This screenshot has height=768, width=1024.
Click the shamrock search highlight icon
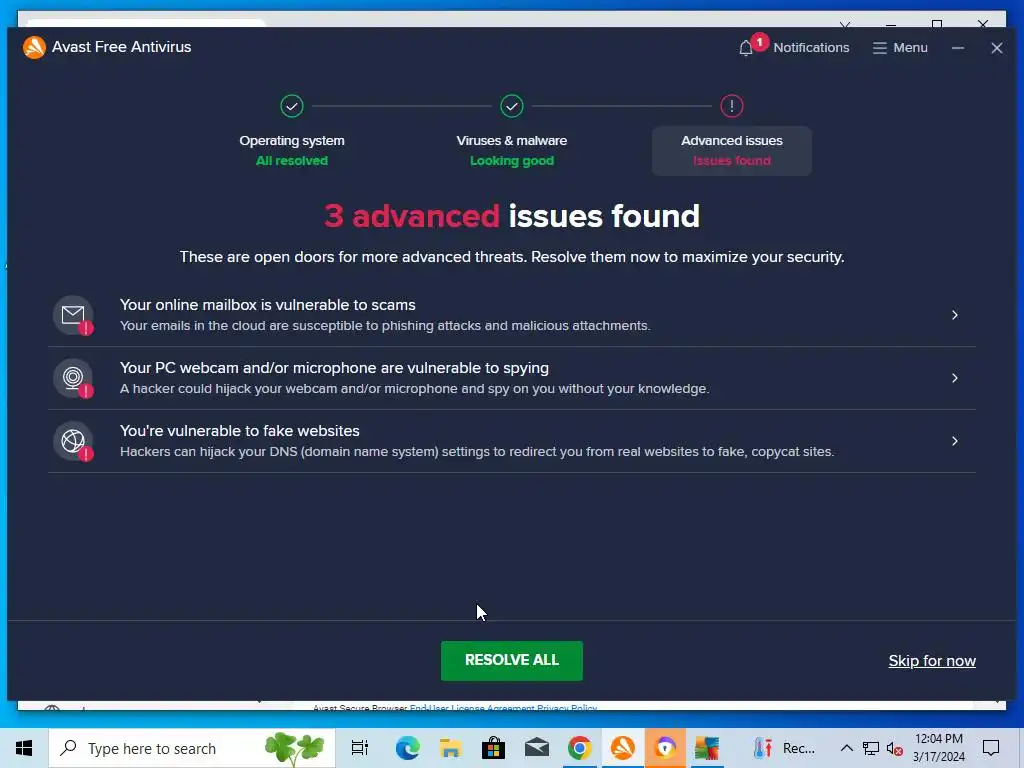coord(295,748)
